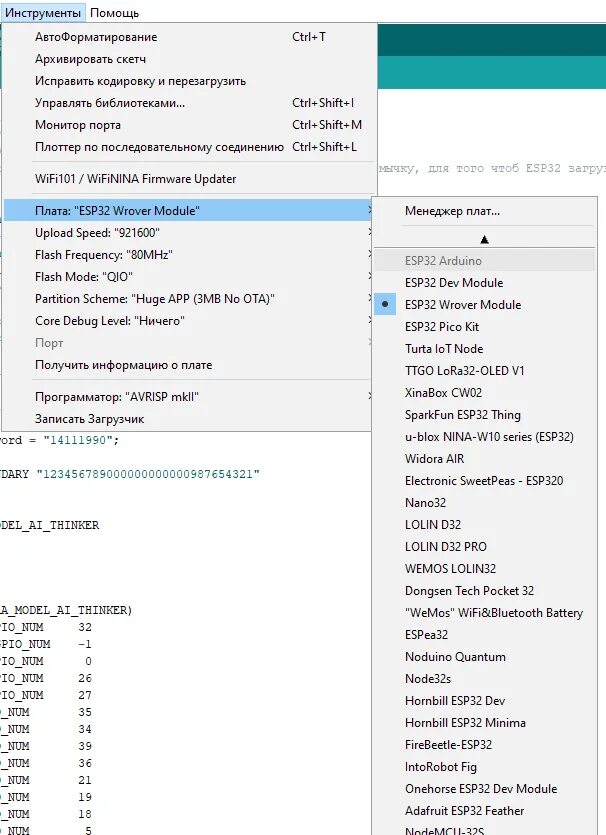Expand the Flash Frequency "80MHz" submenu
606x835 pixels.
[187, 255]
